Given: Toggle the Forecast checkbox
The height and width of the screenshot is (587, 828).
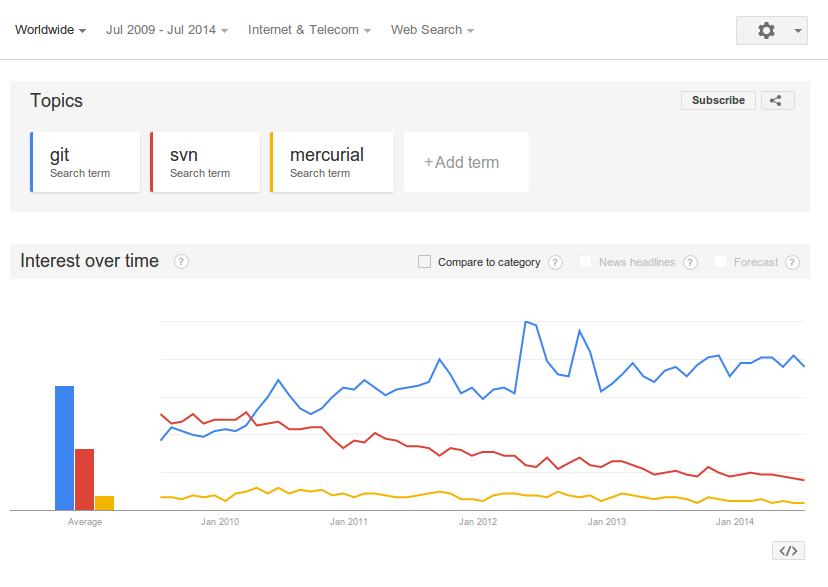Looking at the screenshot, I should [x=721, y=262].
